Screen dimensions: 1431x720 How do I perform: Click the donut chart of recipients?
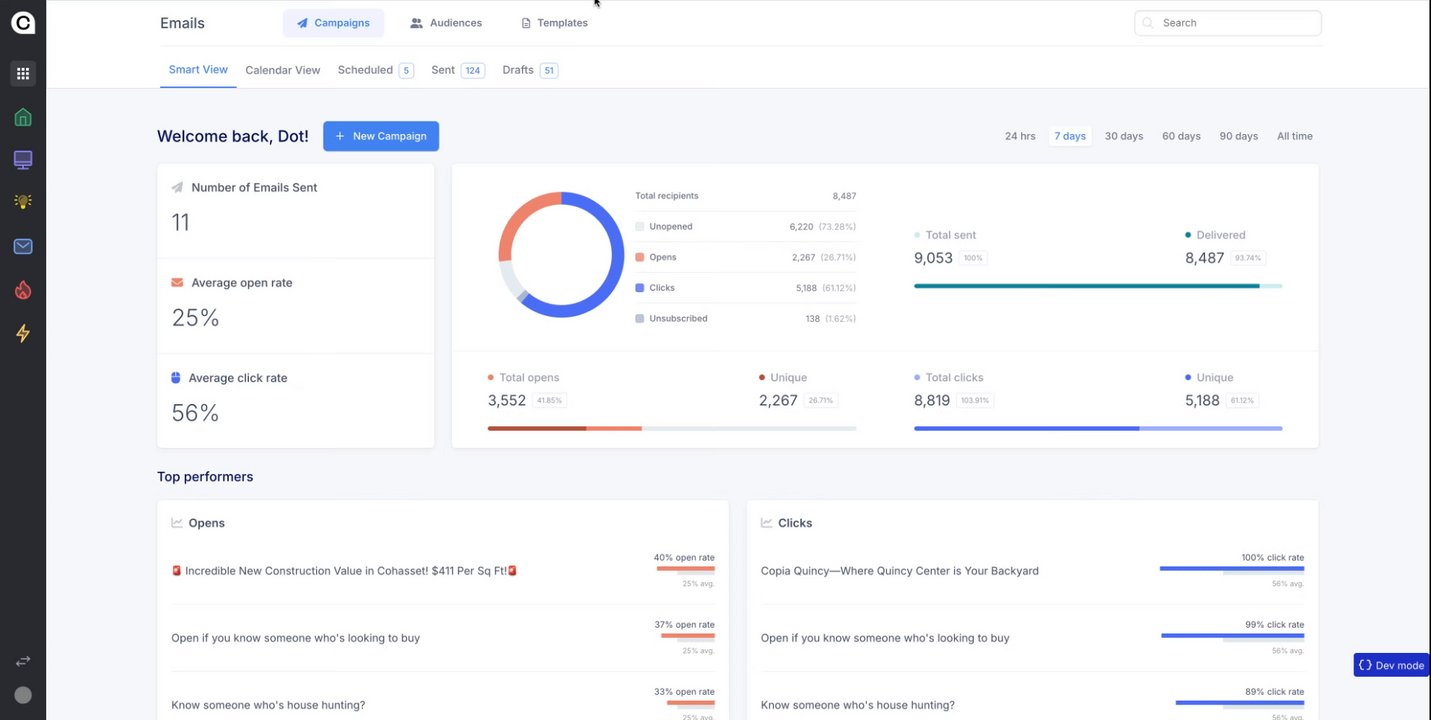pyautogui.click(x=561, y=254)
